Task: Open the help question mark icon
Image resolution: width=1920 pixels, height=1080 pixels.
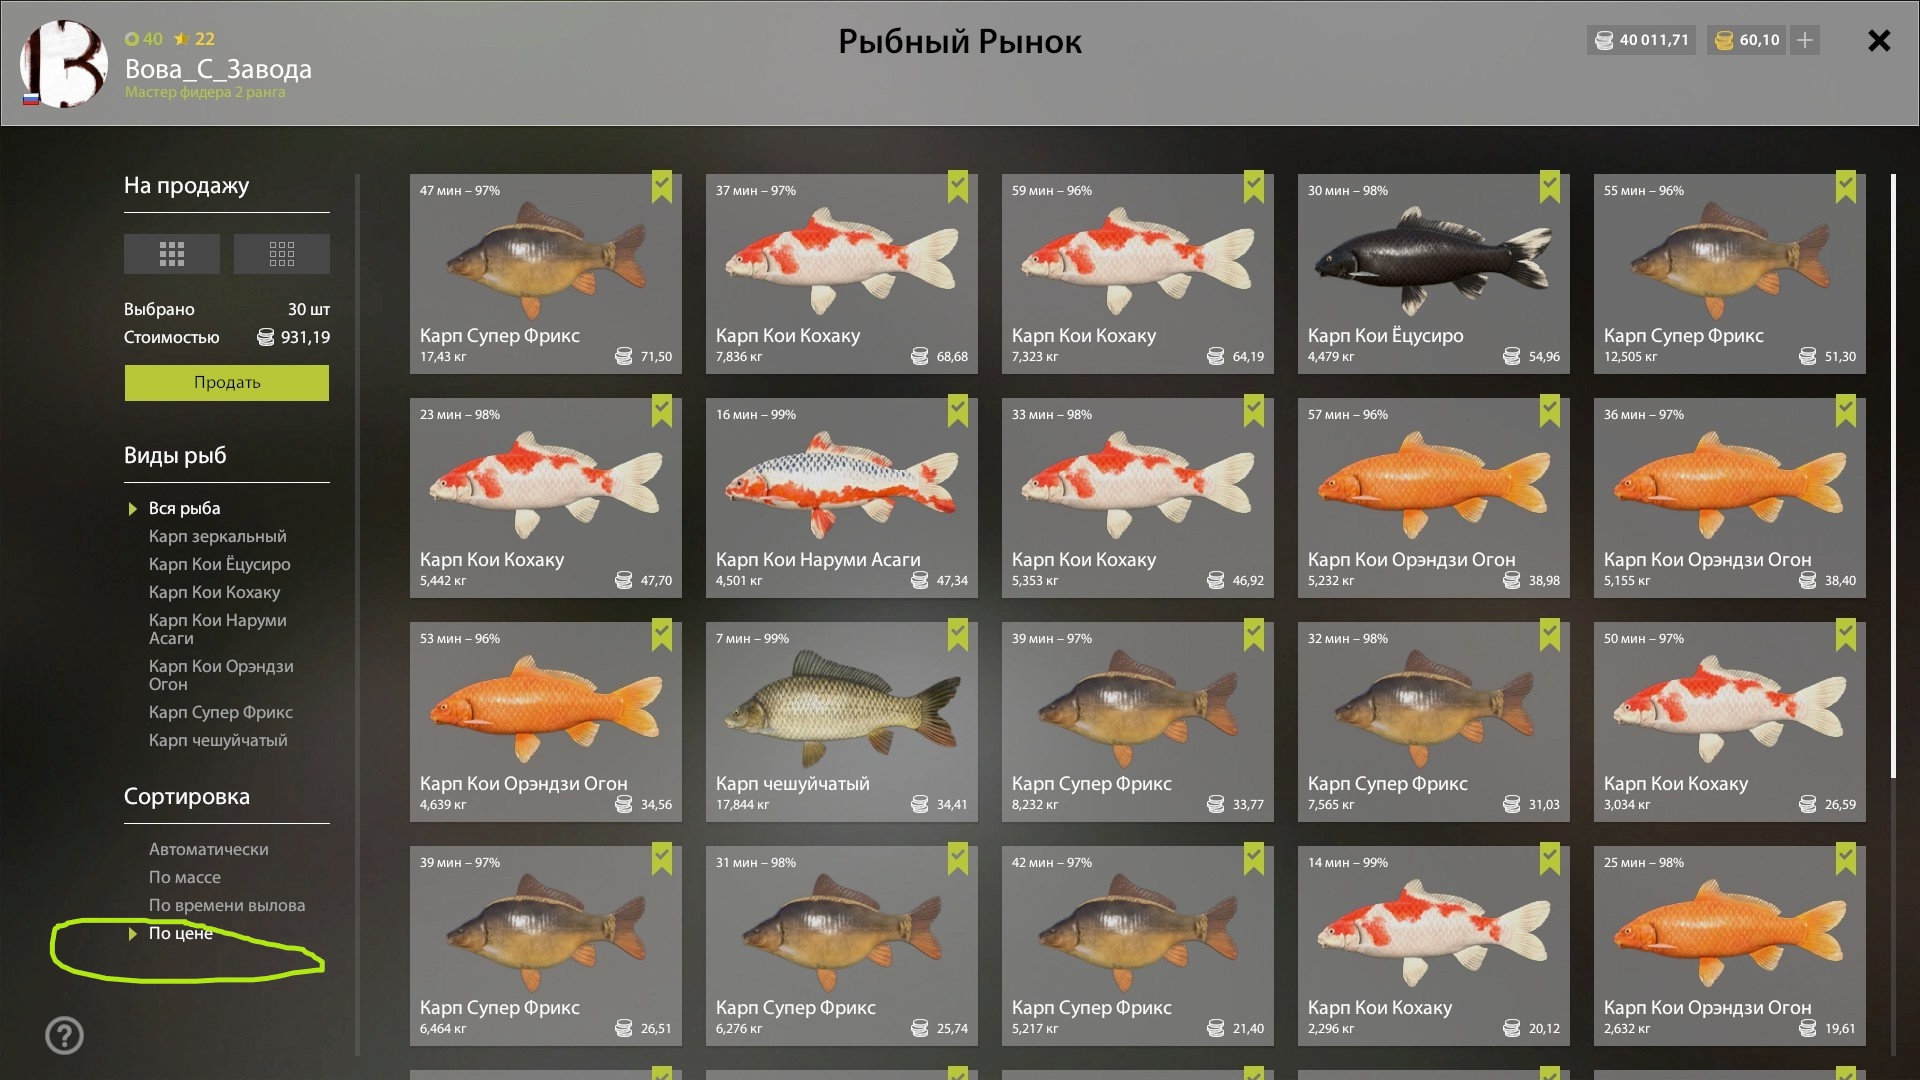Action: 65,1035
